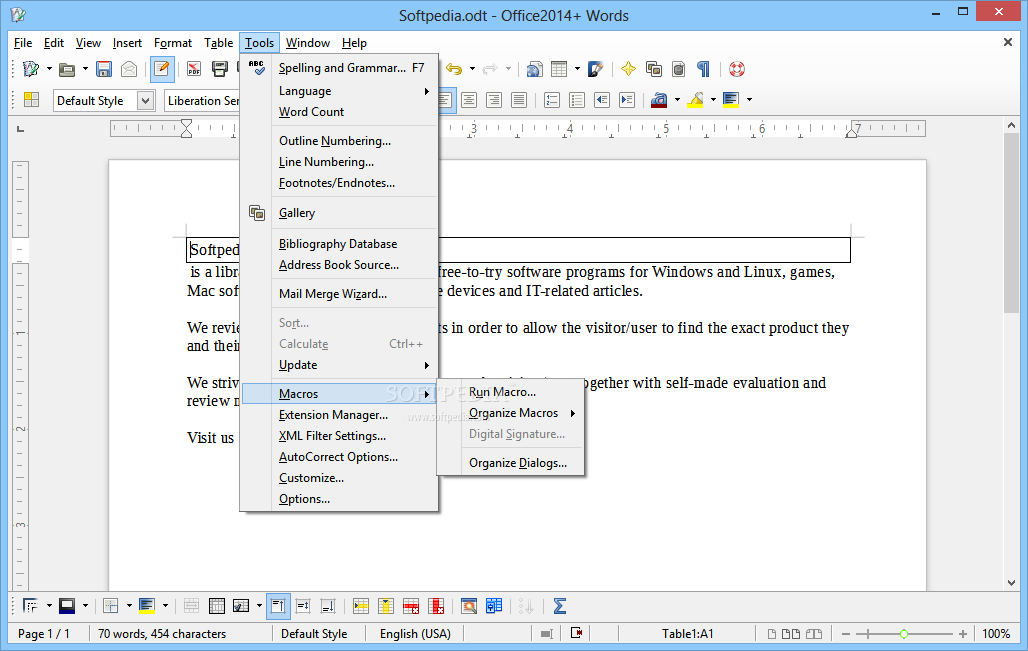The width and height of the screenshot is (1028, 651).
Task: Apply the yellow Highlighting color
Action: [696, 100]
